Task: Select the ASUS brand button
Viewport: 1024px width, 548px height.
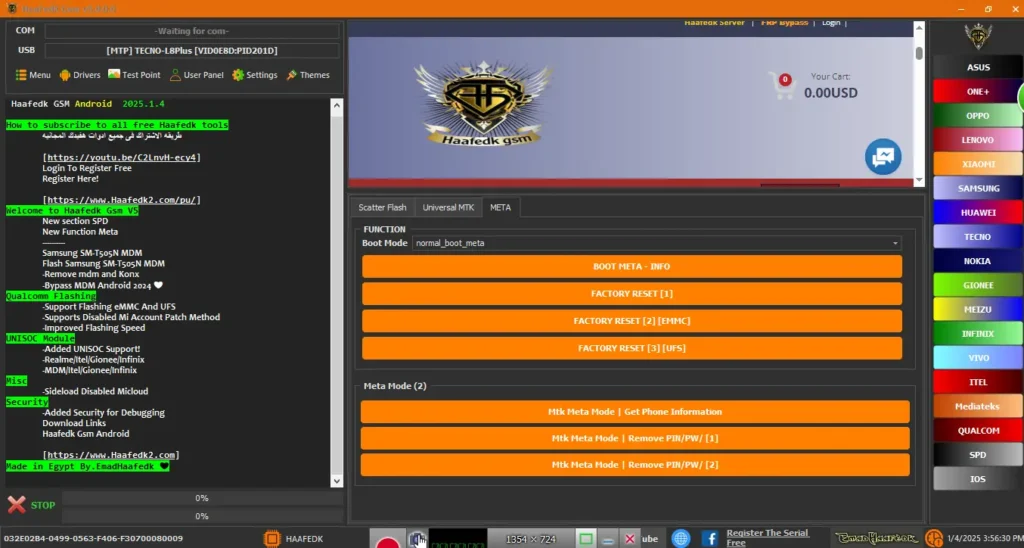Action: point(978,67)
